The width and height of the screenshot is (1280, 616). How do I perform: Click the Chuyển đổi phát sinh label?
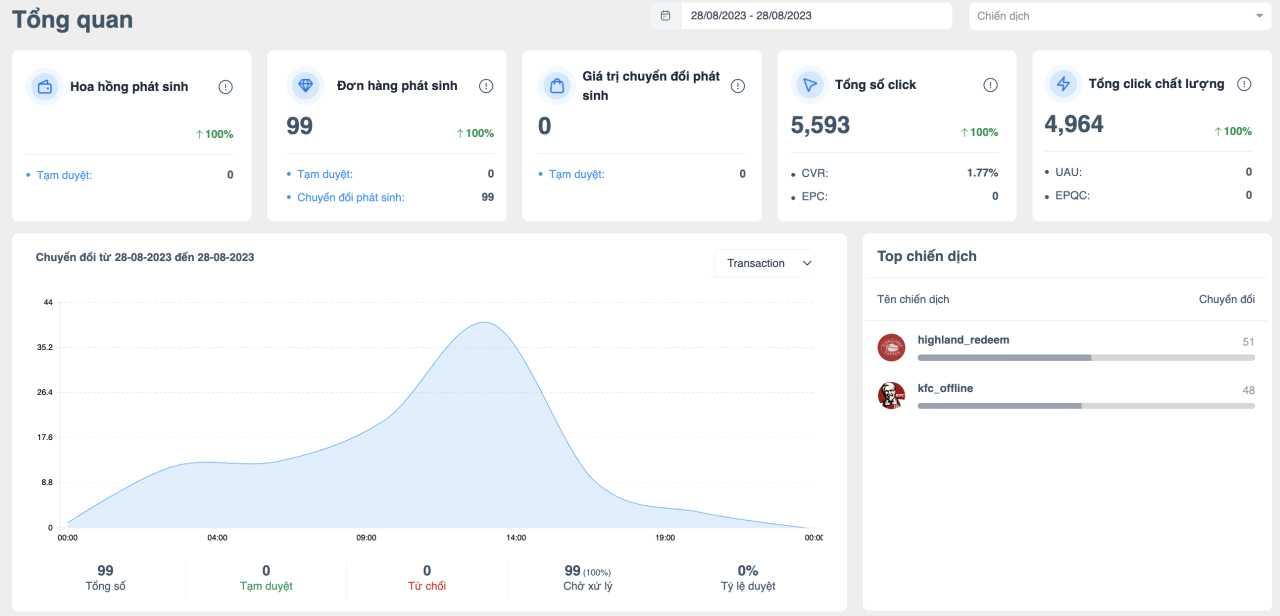350,197
